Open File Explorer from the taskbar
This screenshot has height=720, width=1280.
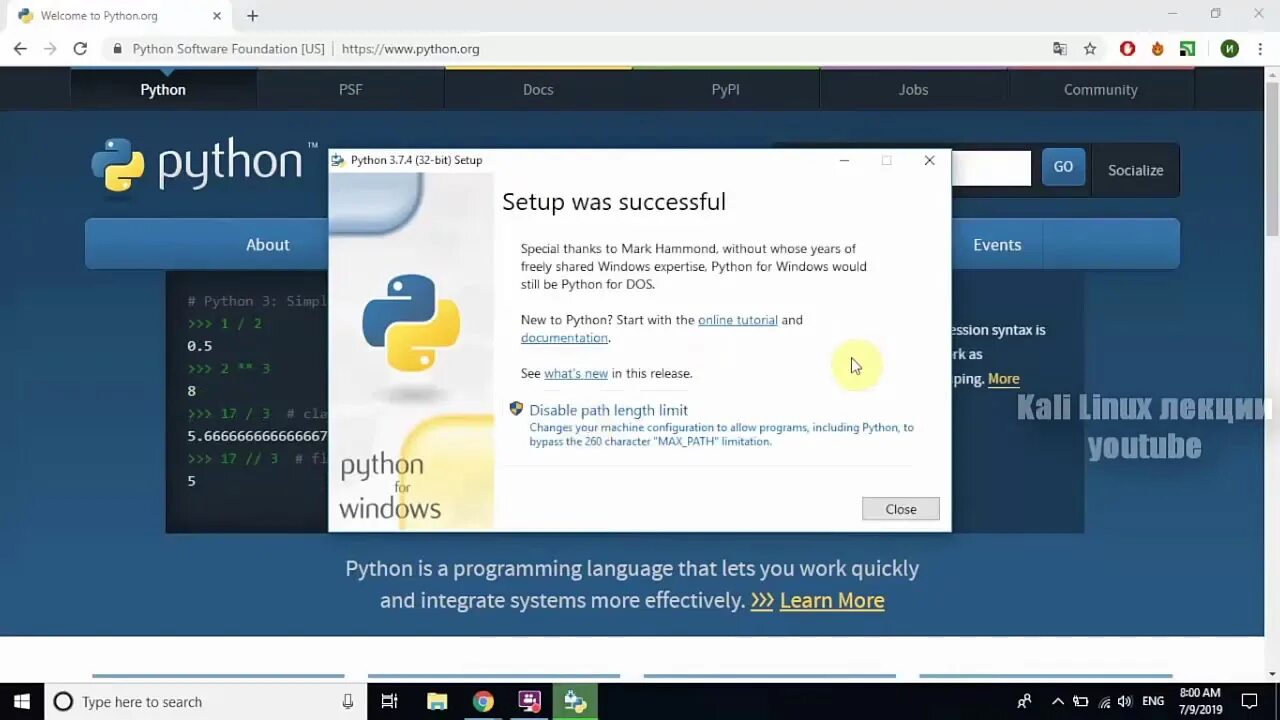(x=437, y=701)
